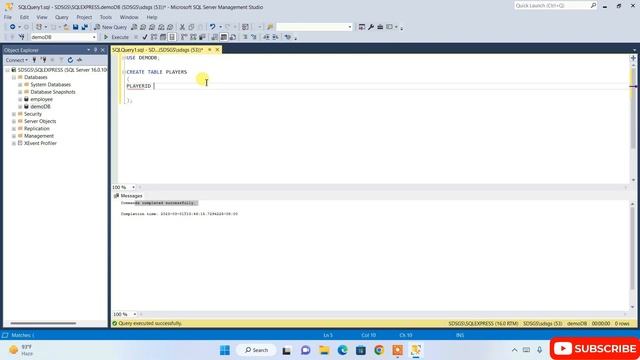
Task: Open Google Chrome from the taskbar
Action: [379, 350]
